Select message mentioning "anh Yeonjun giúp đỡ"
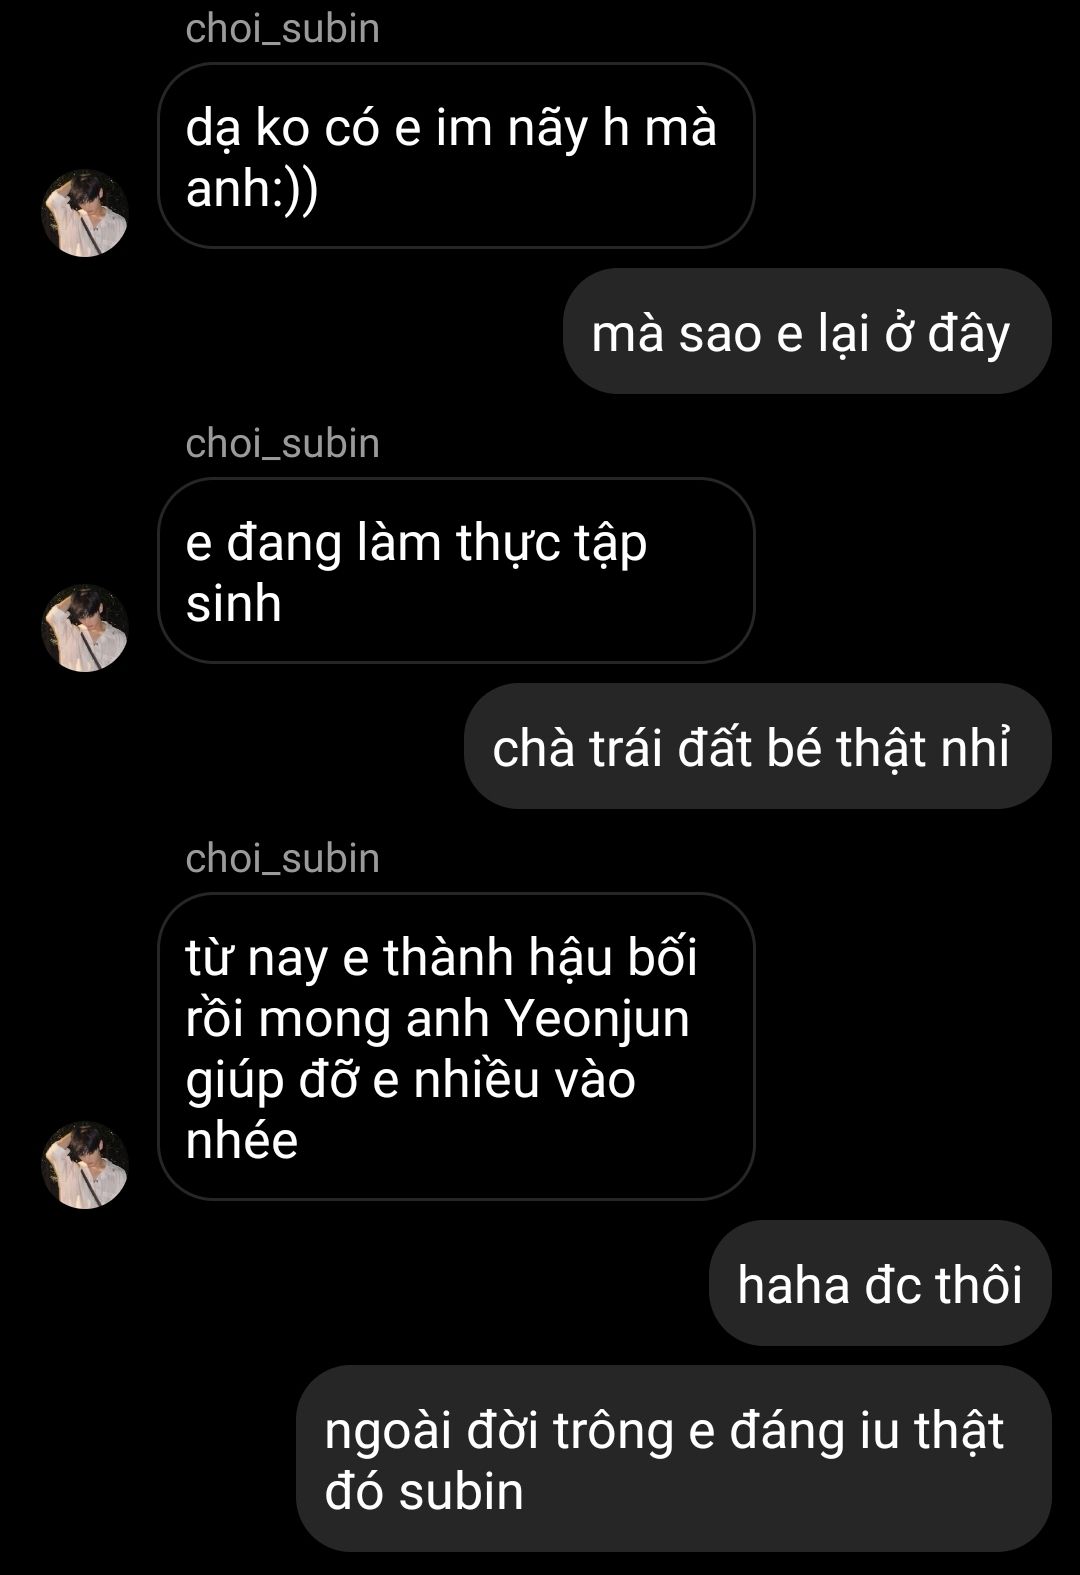Screen dimensions: 1080x1575 point(456,1046)
